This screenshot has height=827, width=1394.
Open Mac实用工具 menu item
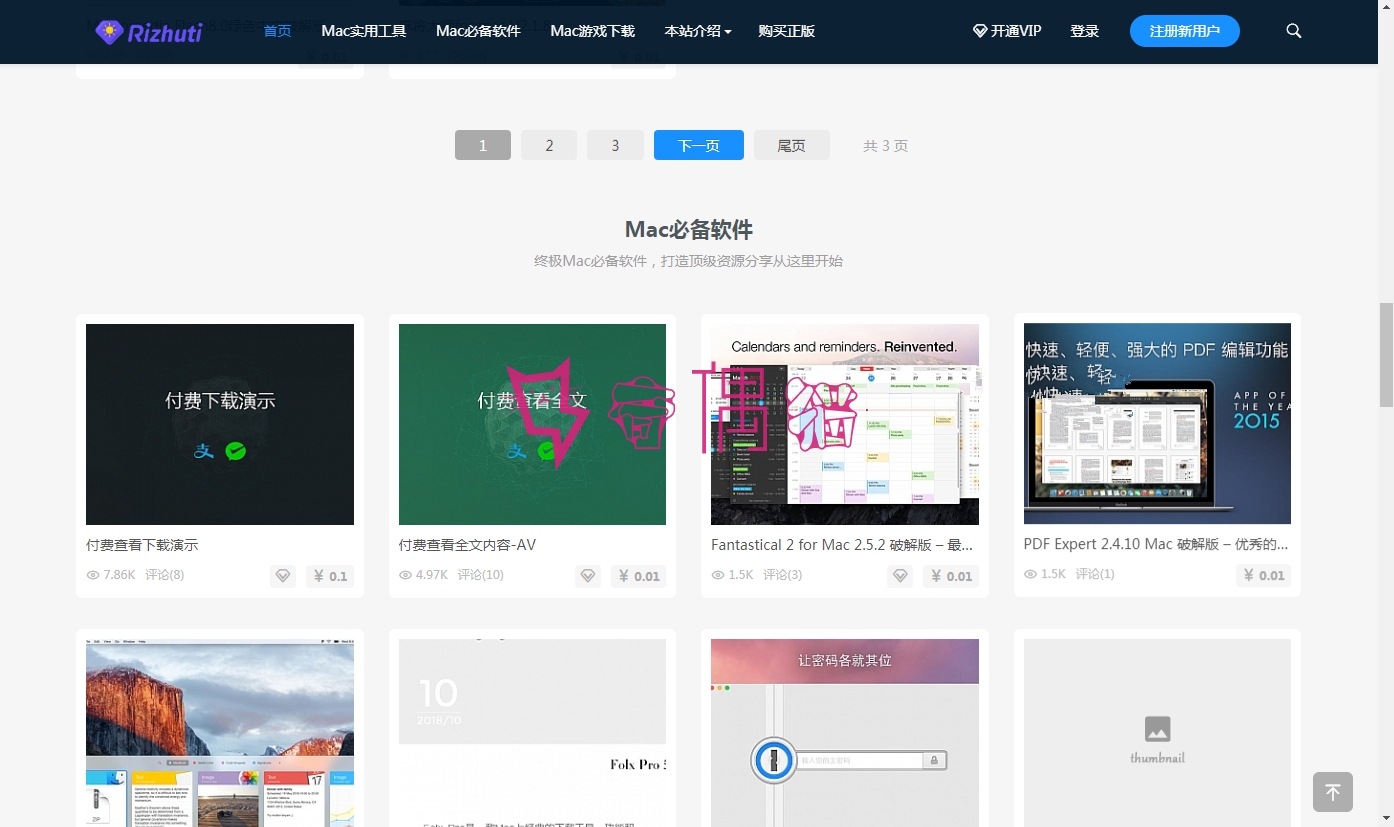pyautogui.click(x=363, y=31)
